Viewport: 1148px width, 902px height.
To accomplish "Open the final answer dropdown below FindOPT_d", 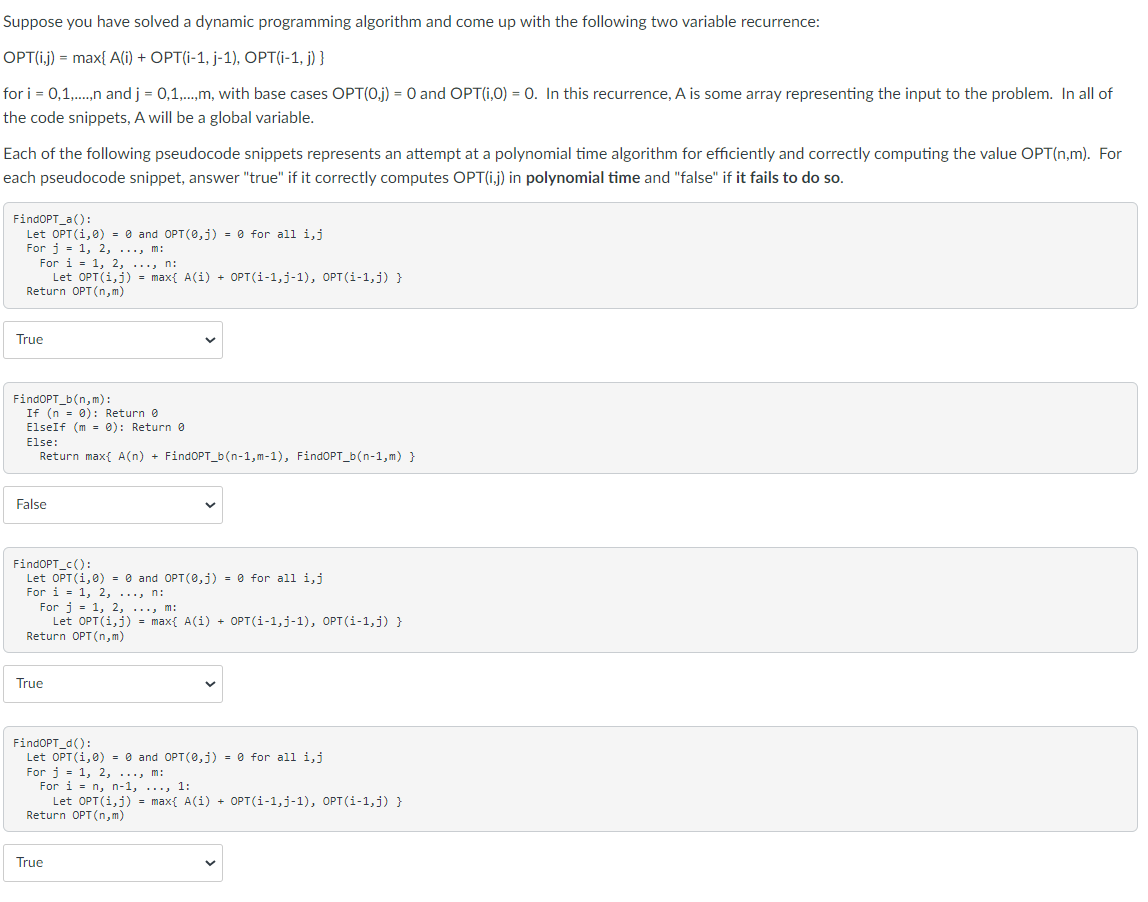I will pyautogui.click(x=113, y=862).
